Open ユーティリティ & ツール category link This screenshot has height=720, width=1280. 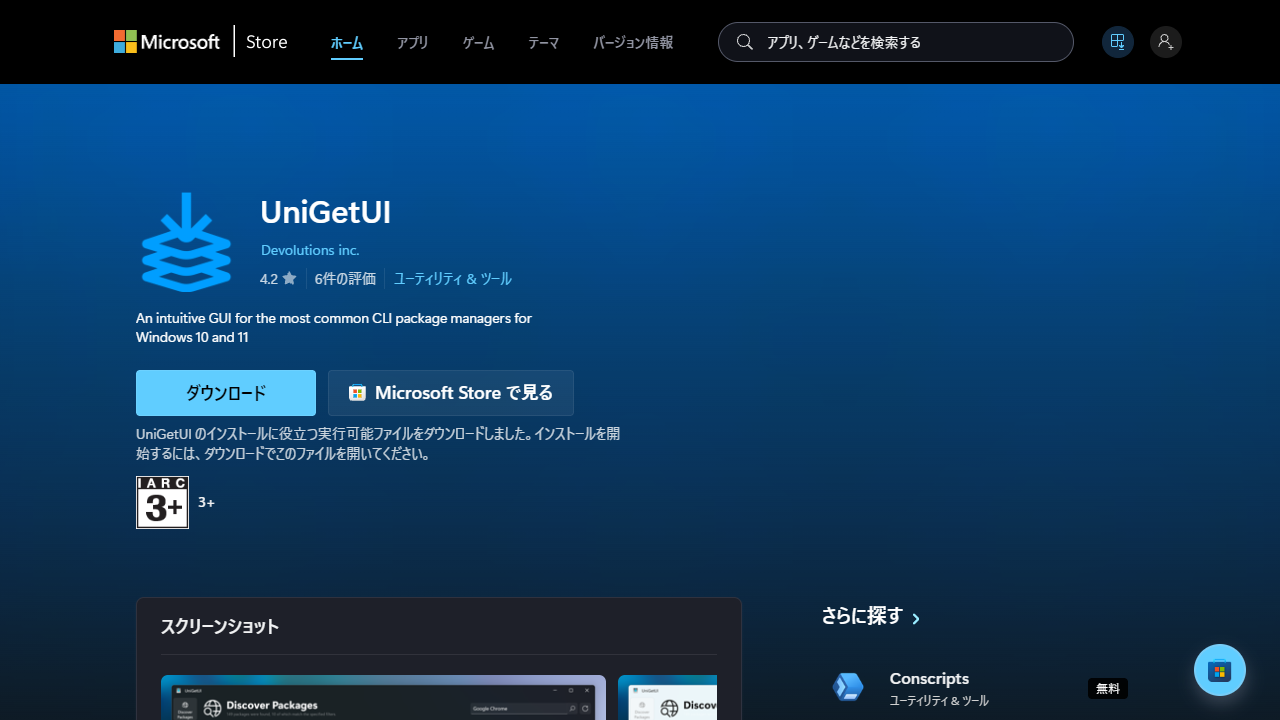[x=452, y=279]
